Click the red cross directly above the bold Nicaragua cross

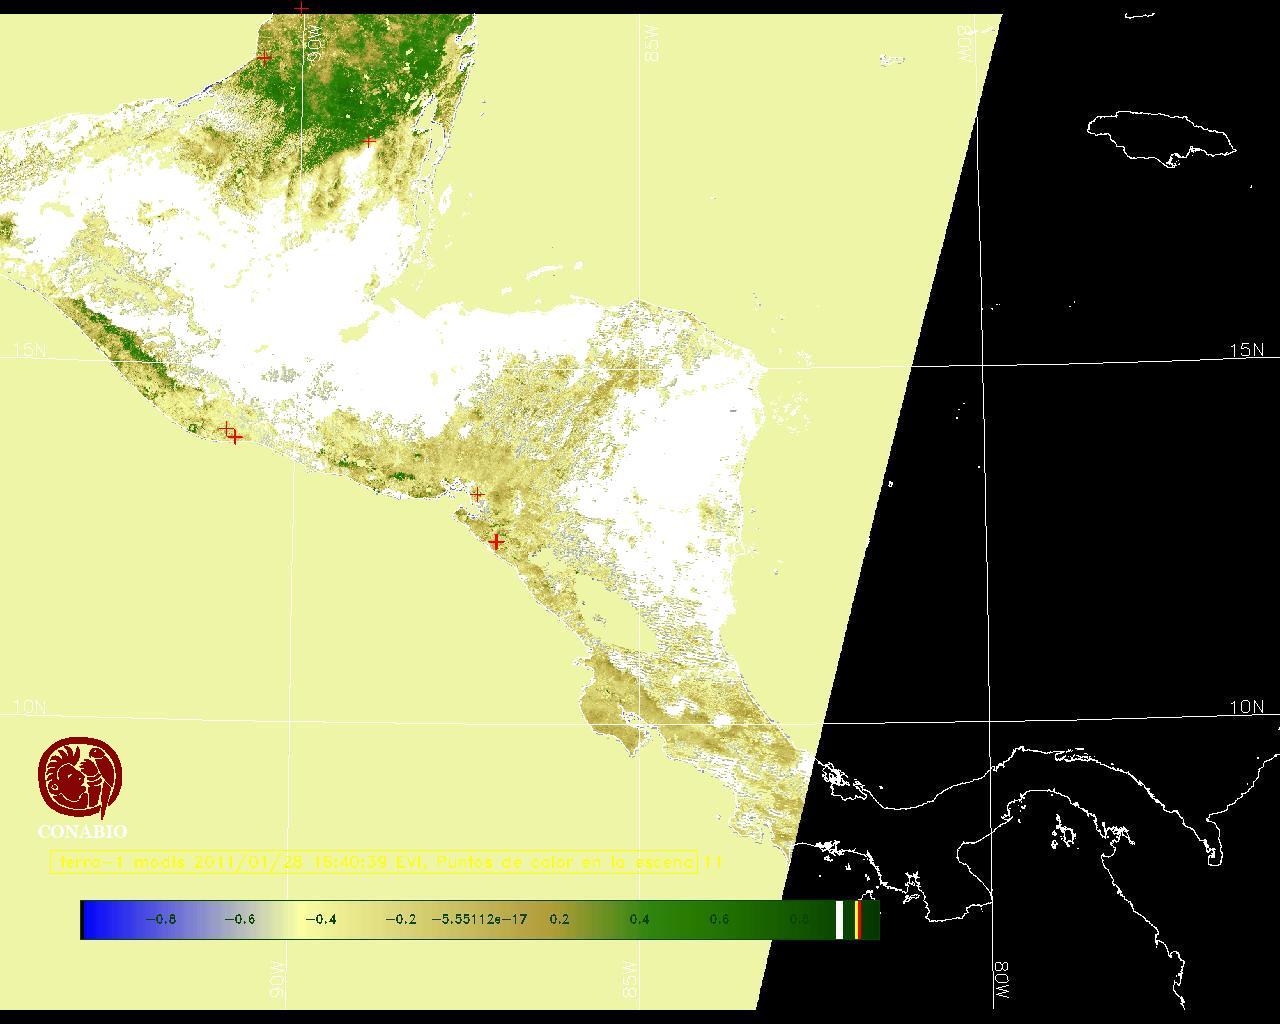click(x=477, y=494)
